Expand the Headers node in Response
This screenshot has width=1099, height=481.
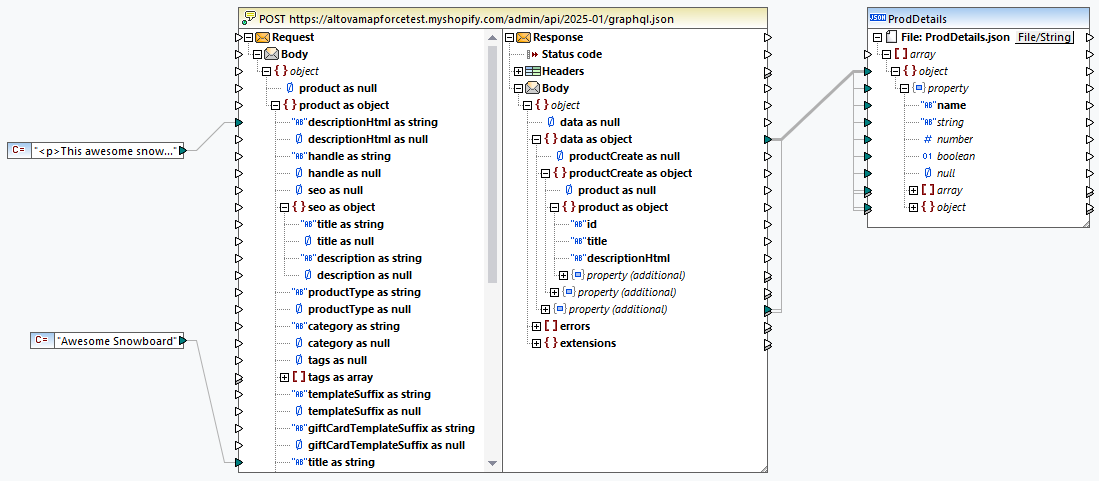click(517, 71)
